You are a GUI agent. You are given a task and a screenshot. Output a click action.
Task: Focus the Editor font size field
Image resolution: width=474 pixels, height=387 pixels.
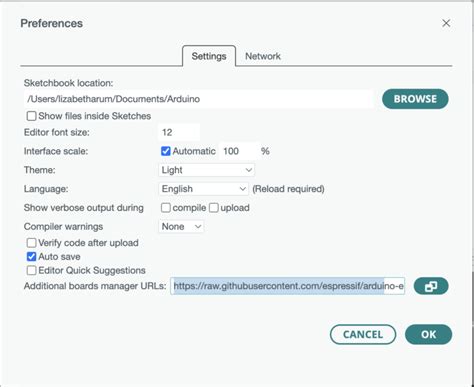pyautogui.click(x=179, y=132)
